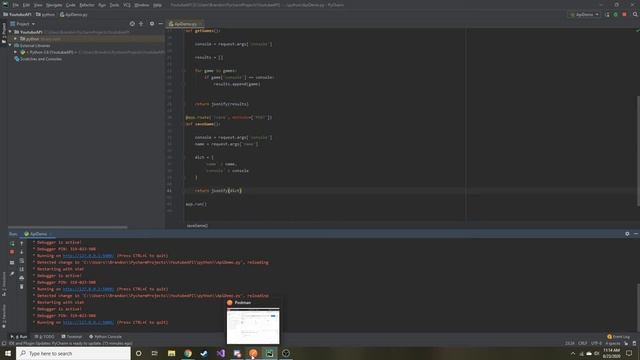640x360 pixels.
Task: Open Run panel settings gear
Action: tap(627, 234)
